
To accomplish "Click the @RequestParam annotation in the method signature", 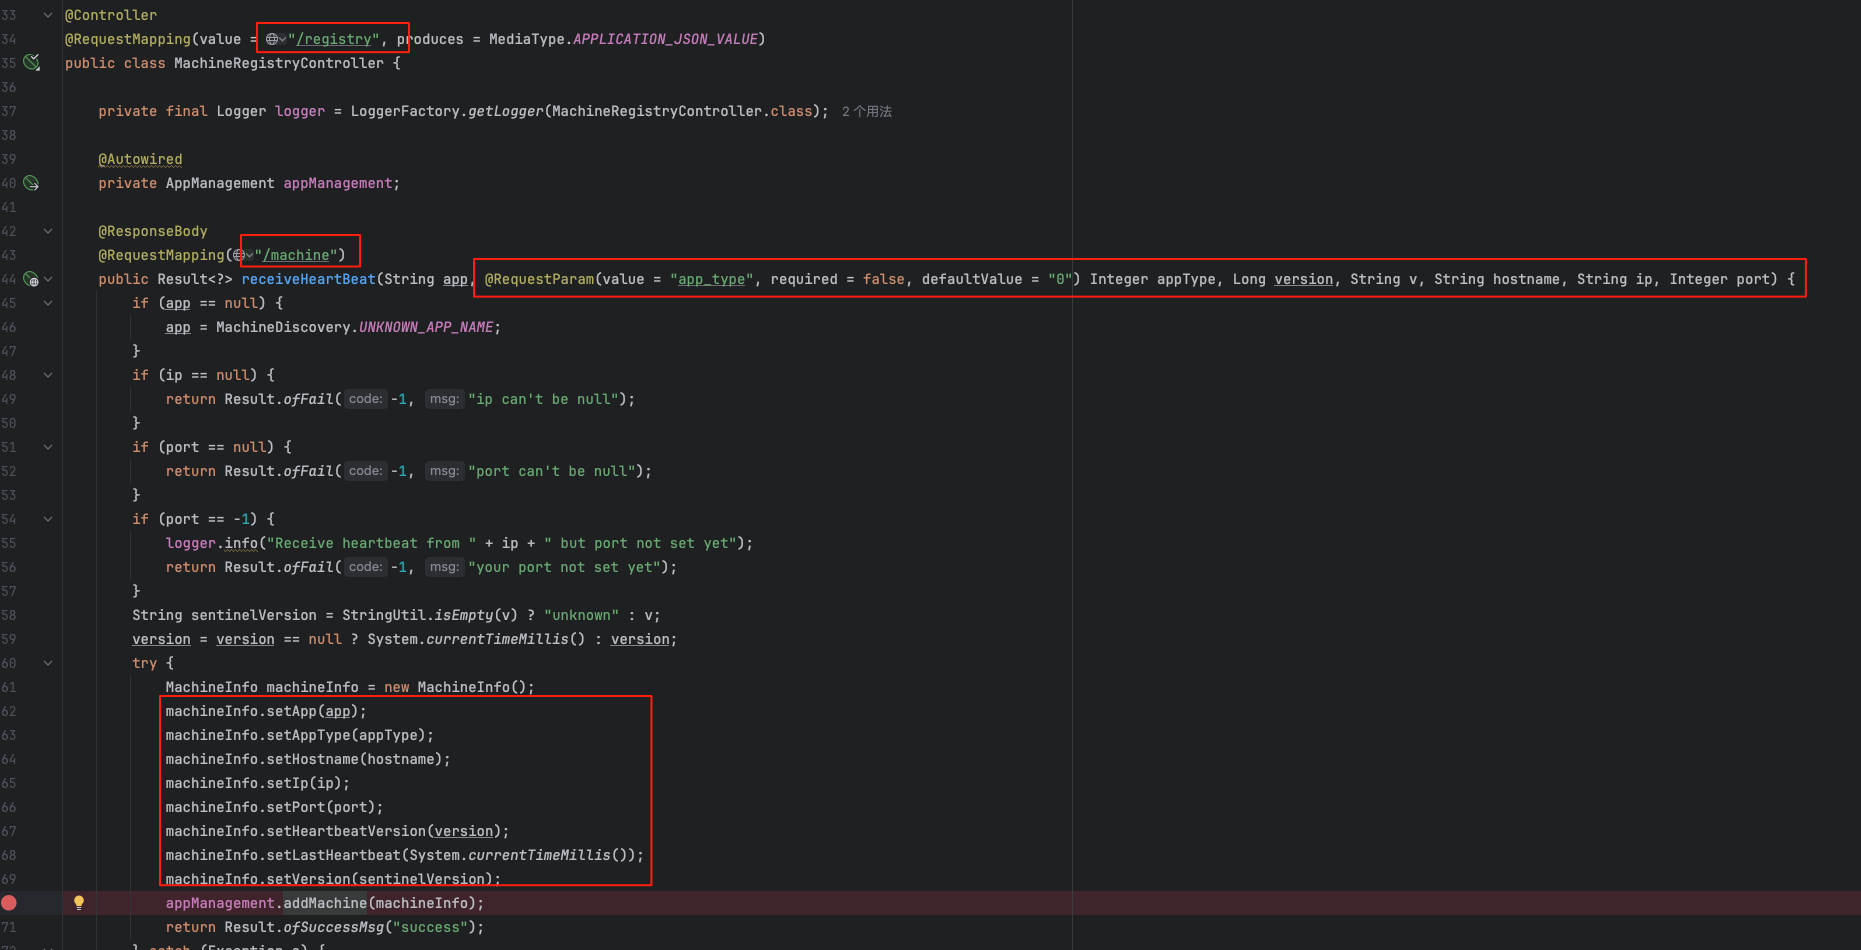I will pos(539,279).
